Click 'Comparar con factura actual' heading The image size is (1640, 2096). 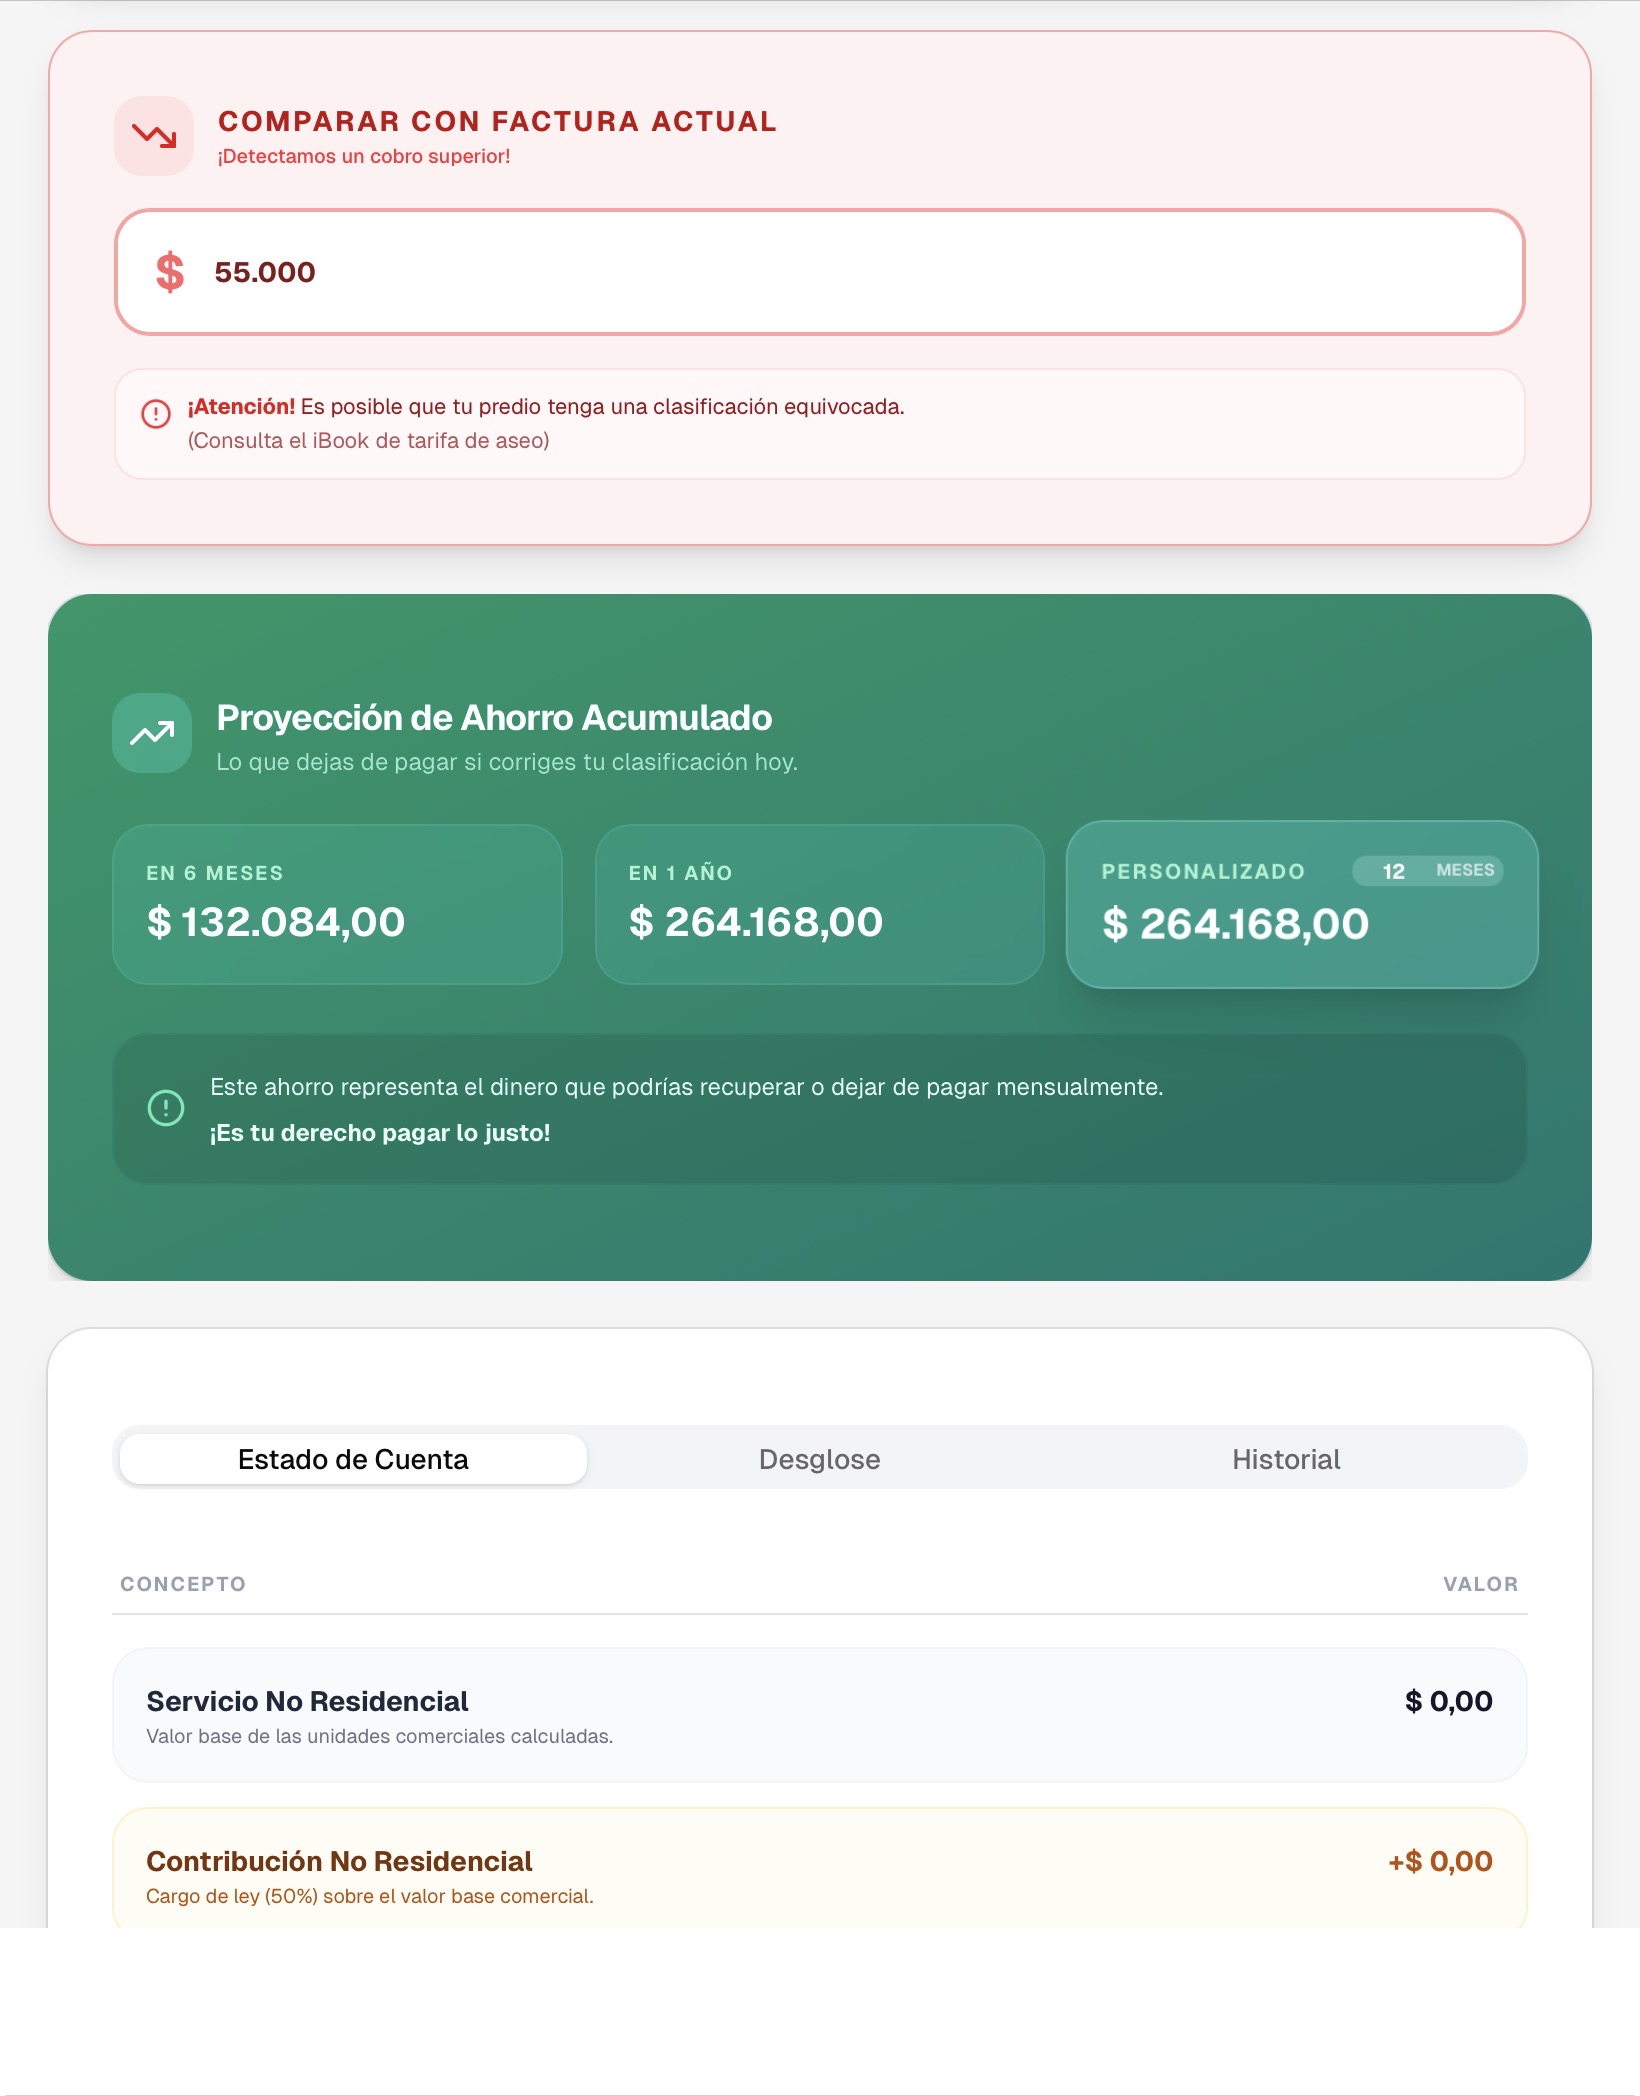coord(497,120)
